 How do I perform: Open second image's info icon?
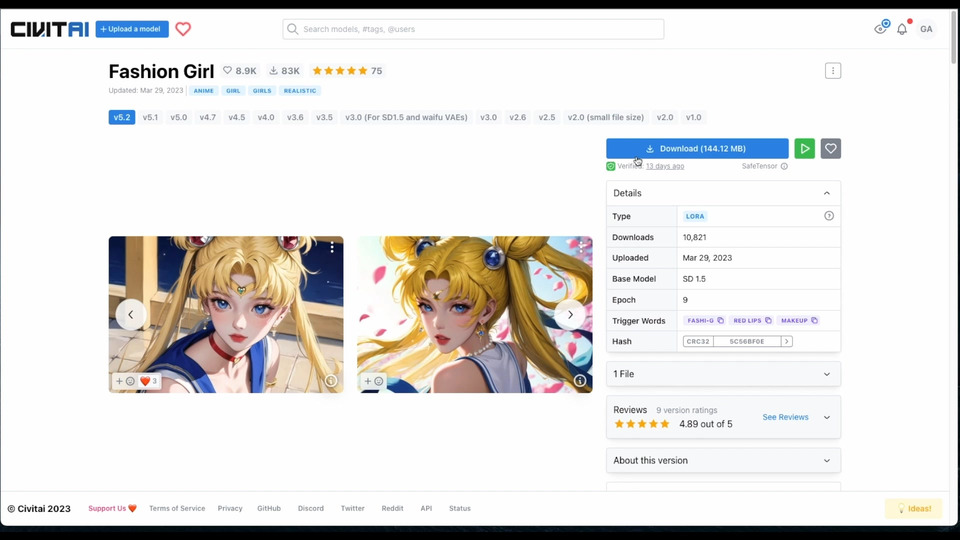580,381
